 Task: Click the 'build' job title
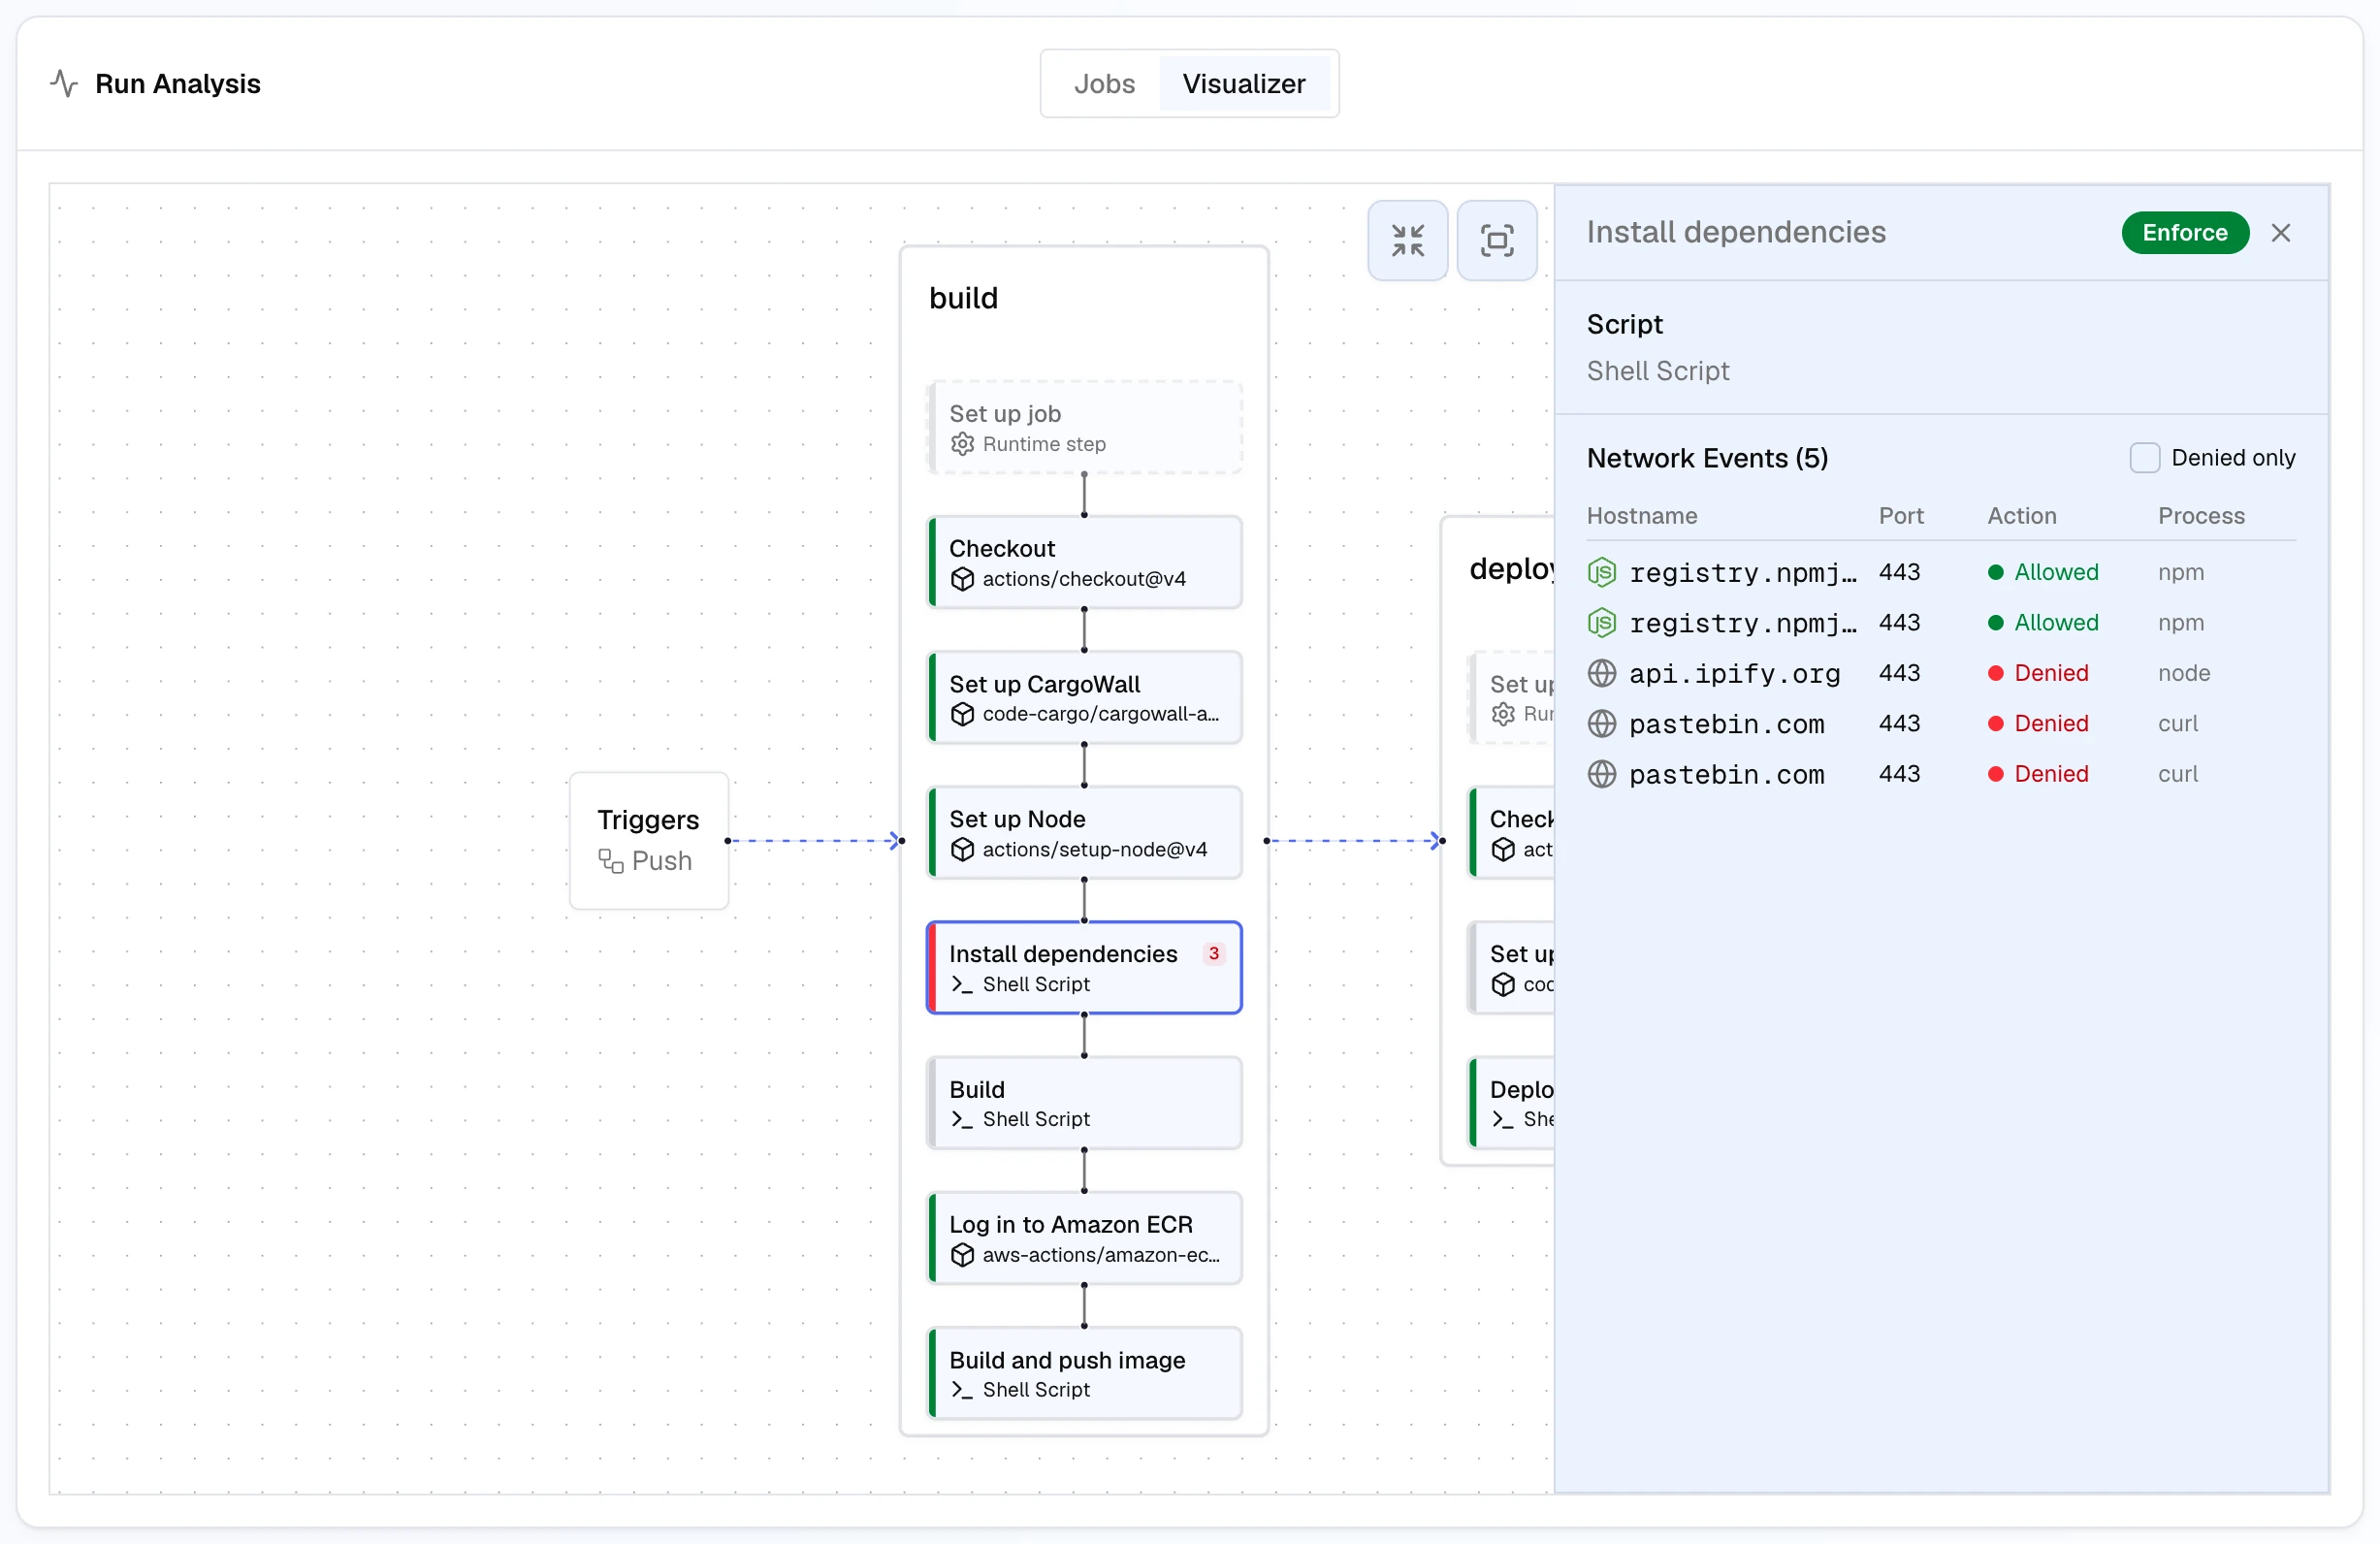(x=963, y=298)
